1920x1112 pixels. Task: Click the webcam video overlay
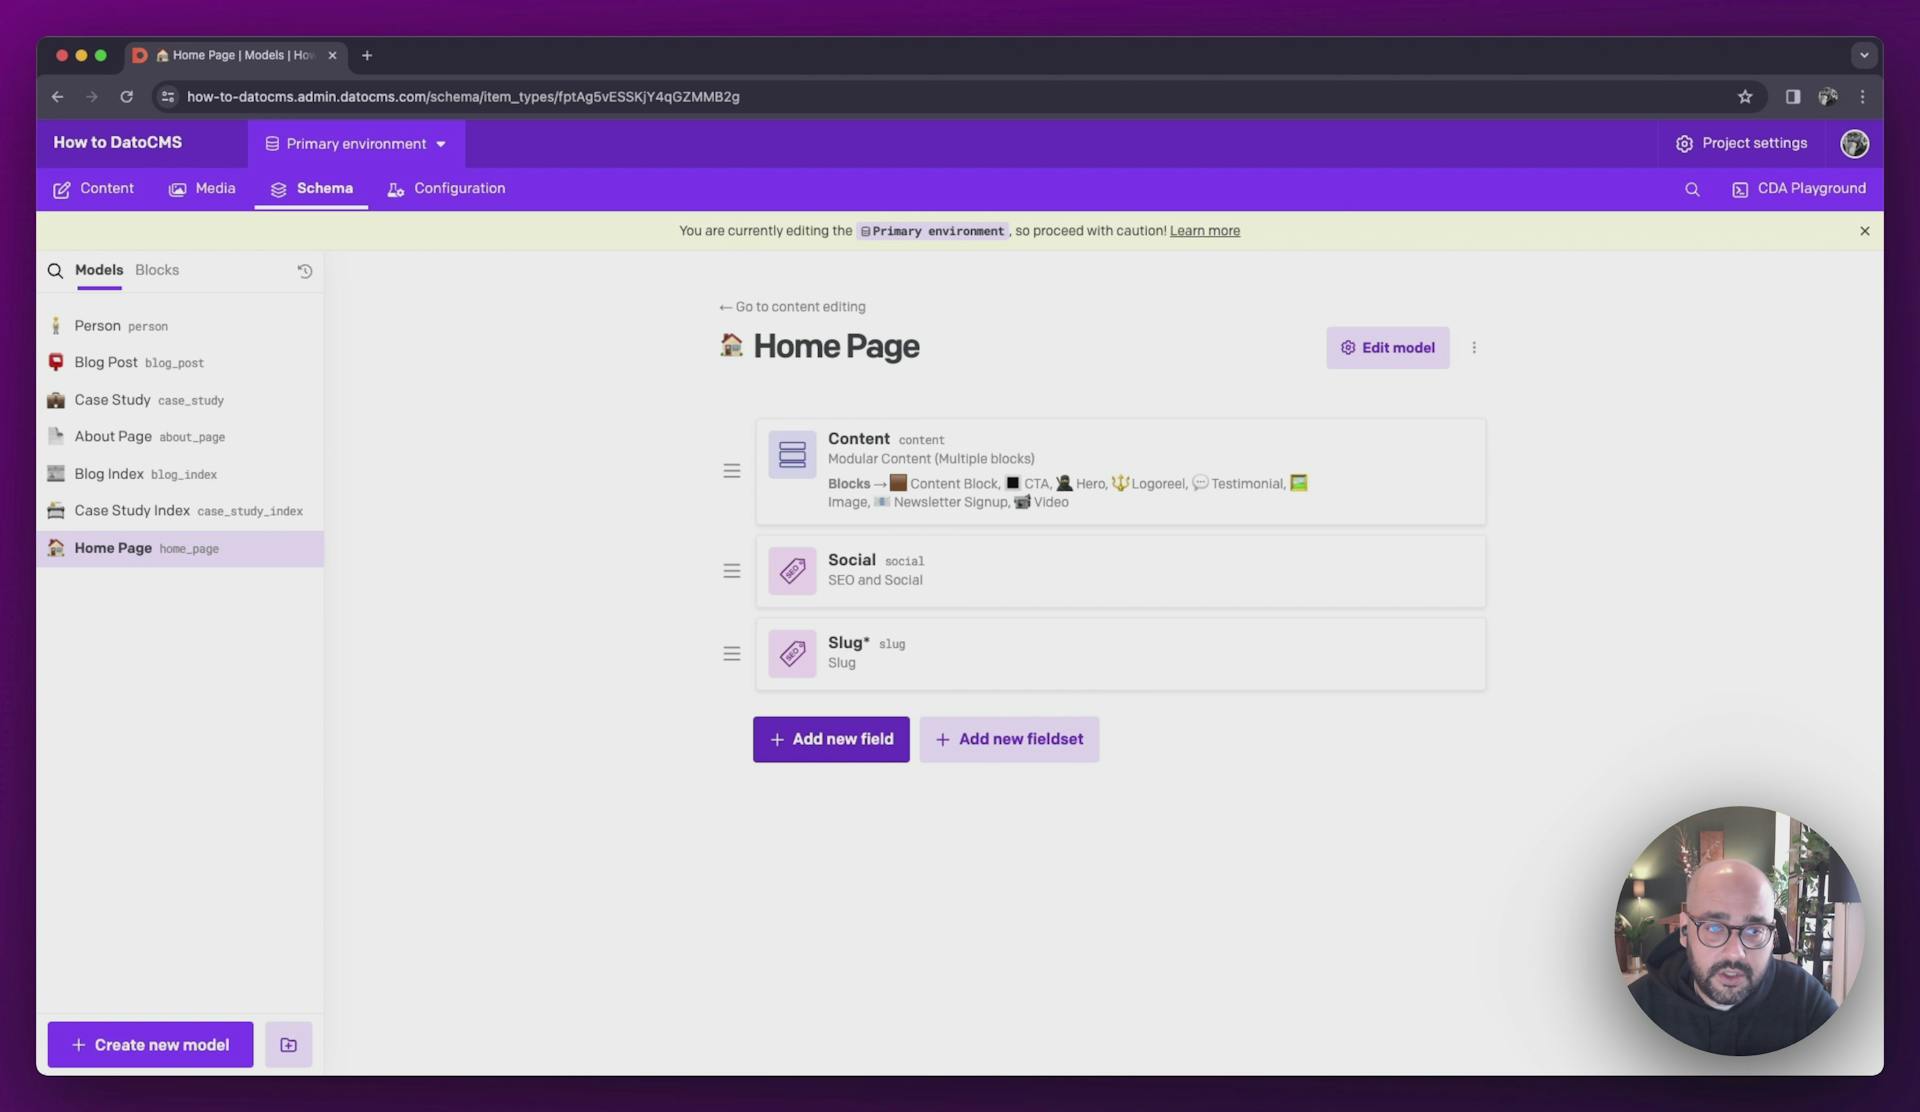(x=1739, y=931)
